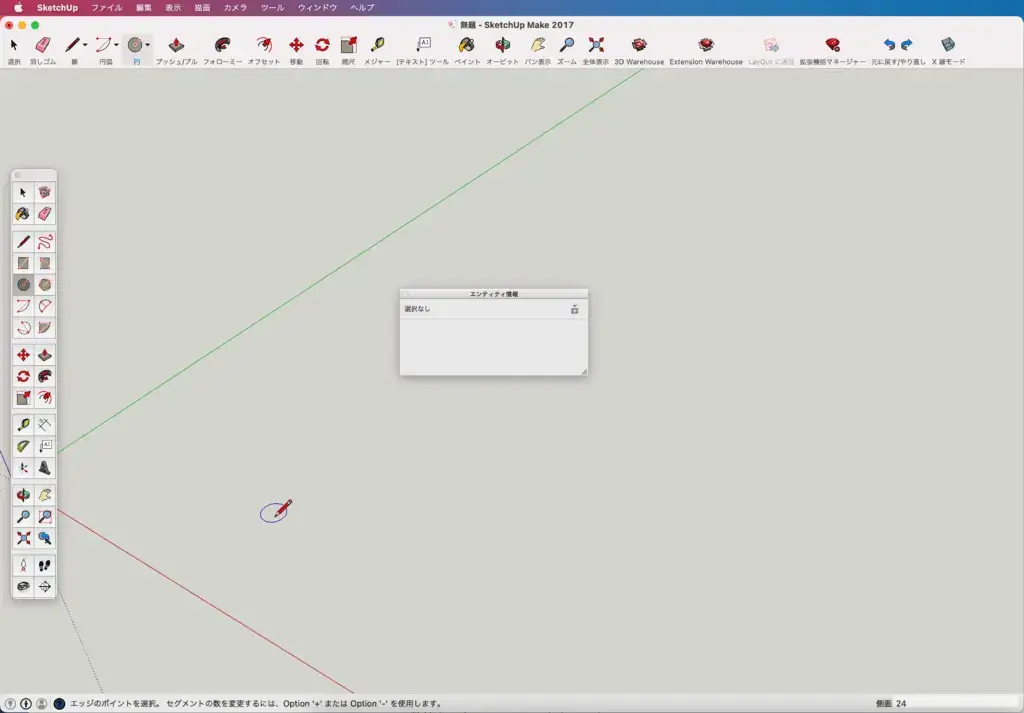Screen dimensions: 1024x713
Task: Pick the Rotated Rectangle tool in the palette
Action: 44,263
